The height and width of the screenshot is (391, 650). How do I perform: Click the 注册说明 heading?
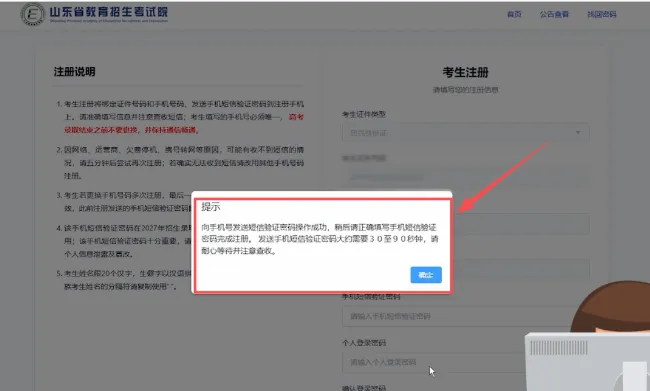[75, 72]
